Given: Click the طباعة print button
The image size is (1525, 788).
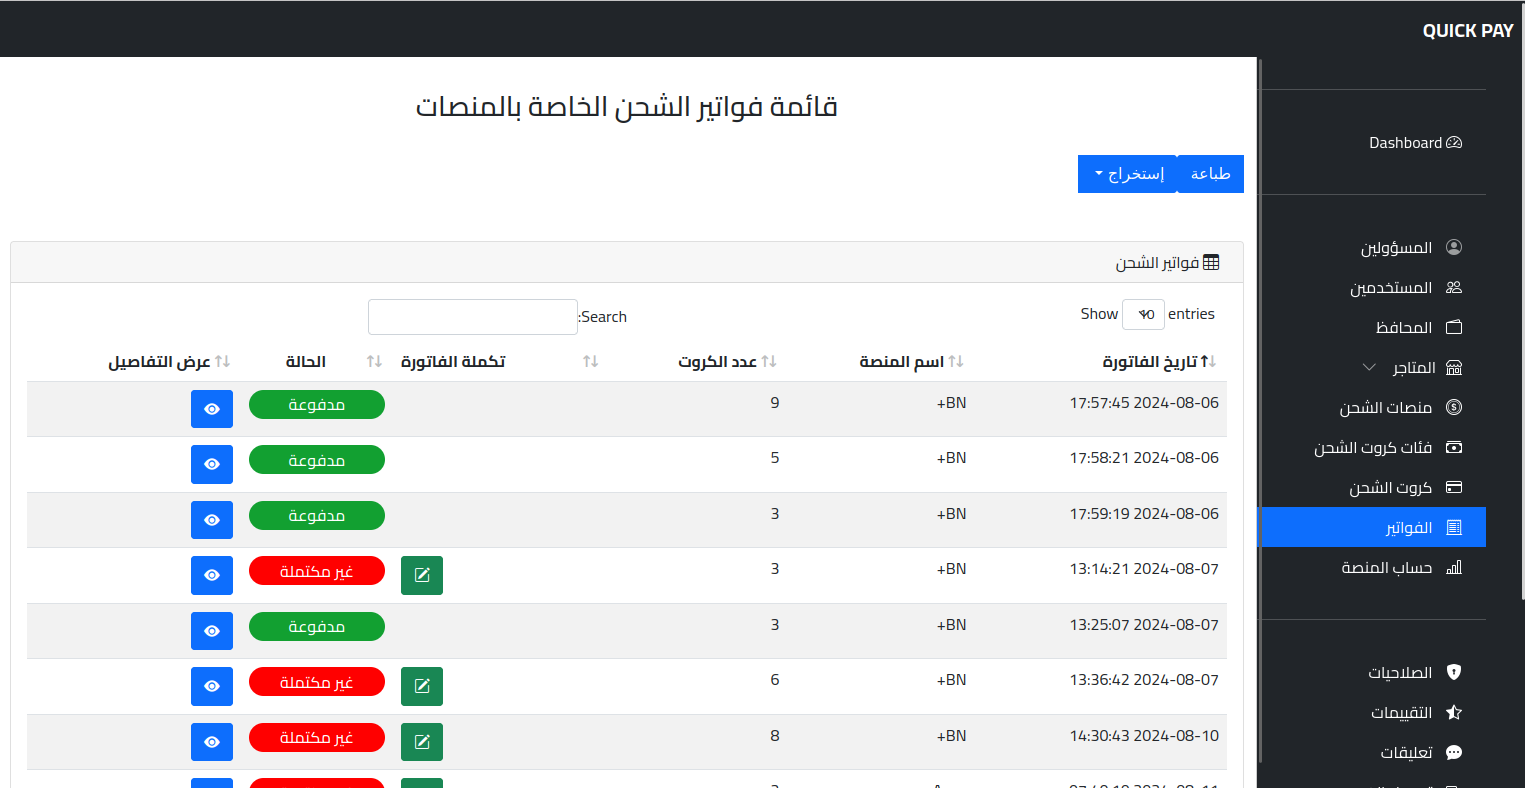Looking at the screenshot, I should click(x=1210, y=174).
